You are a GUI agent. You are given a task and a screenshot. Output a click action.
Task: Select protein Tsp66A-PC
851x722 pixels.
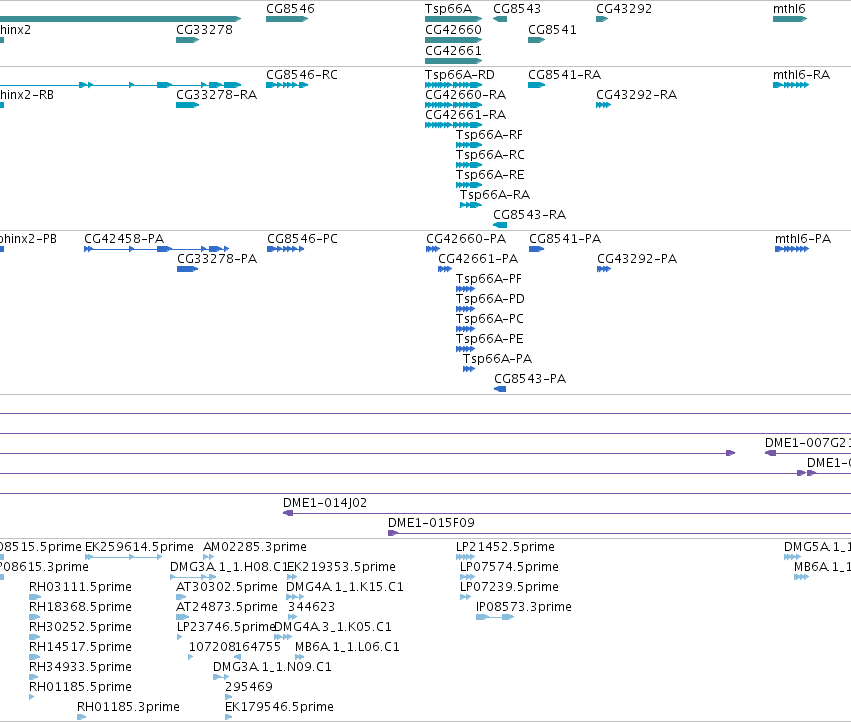tap(490, 319)
